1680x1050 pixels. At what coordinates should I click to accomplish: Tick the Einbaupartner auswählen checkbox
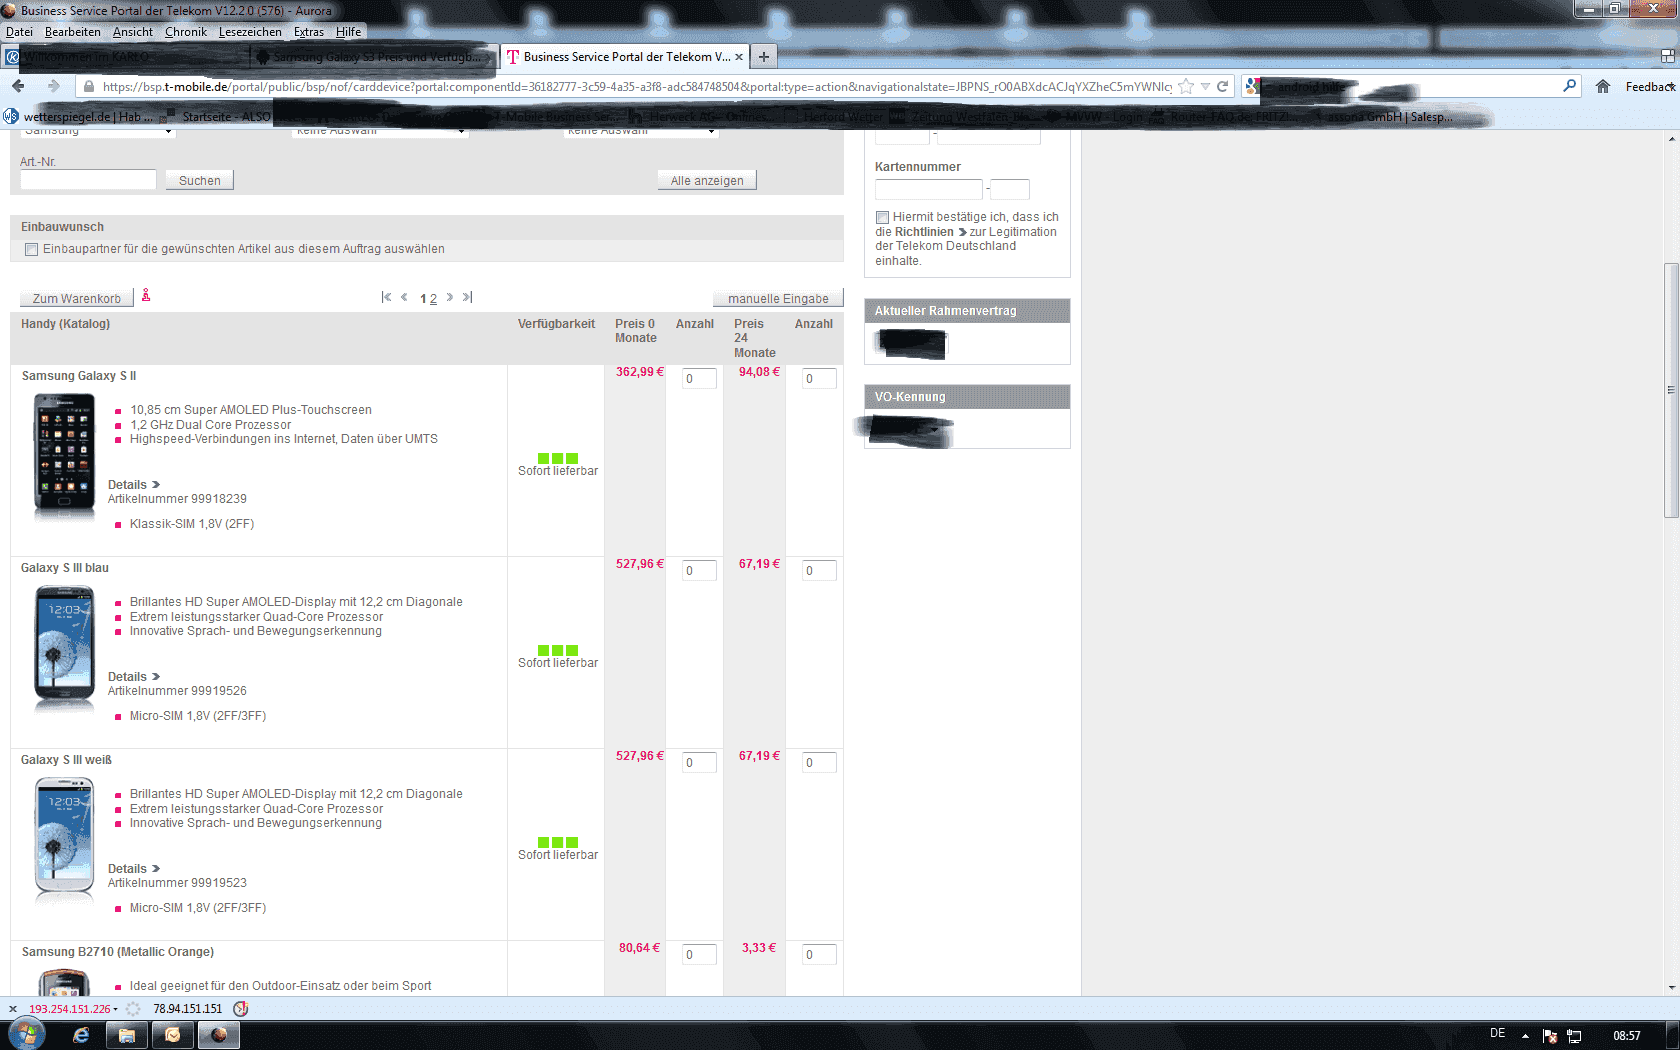(31, 249)
